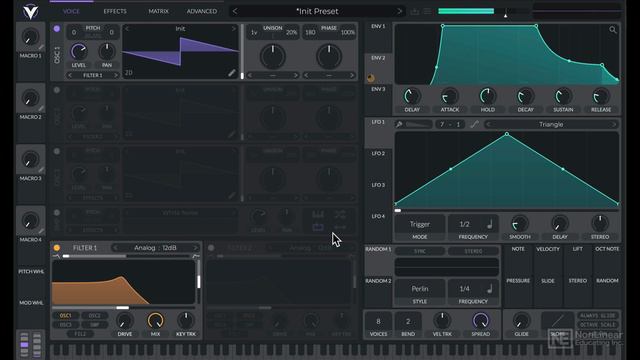Open Filter 1 Analog 12dB type selector
The width and height of the screenshot is (640, 360).
click(x=155, y=248)
